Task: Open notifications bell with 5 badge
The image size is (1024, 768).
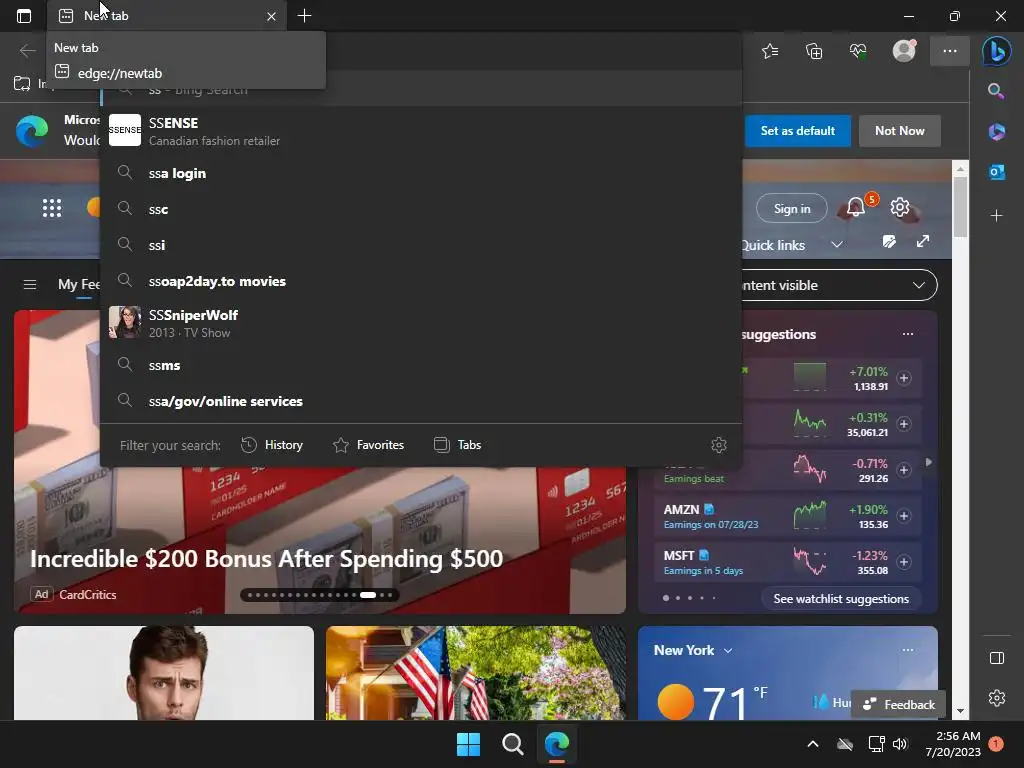Action: [x=857, y=207]
